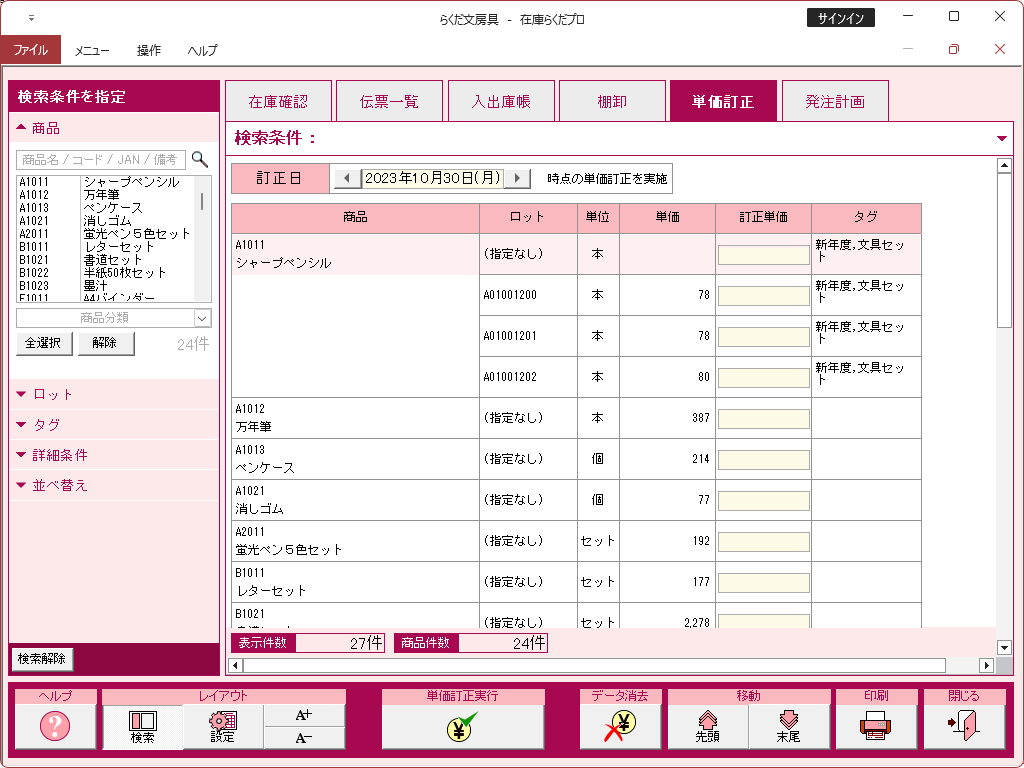Select A1021 消しゴム in product list
The height and width of the screenshot is (768, 1024).
pos(106,221)
